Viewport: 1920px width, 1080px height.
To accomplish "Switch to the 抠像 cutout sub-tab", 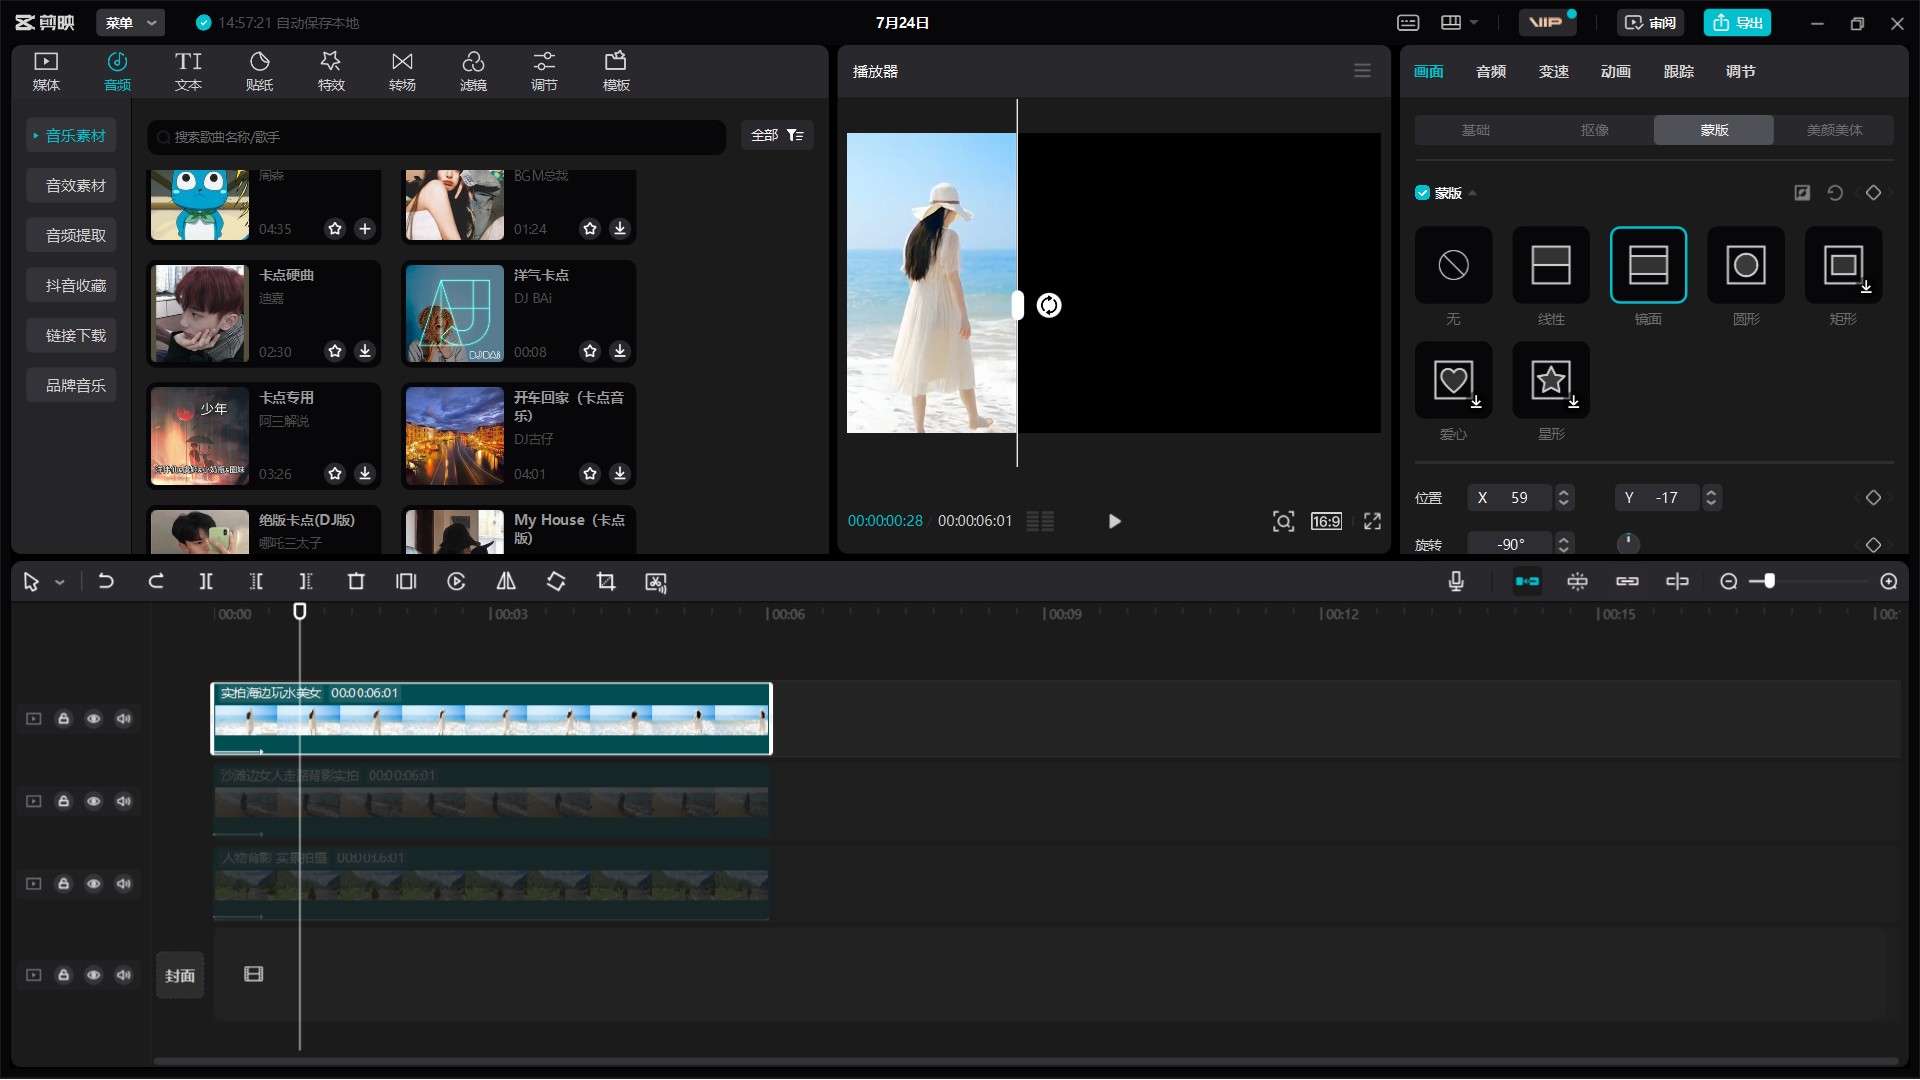I will pyautogui.click(x=1595, y=130).
